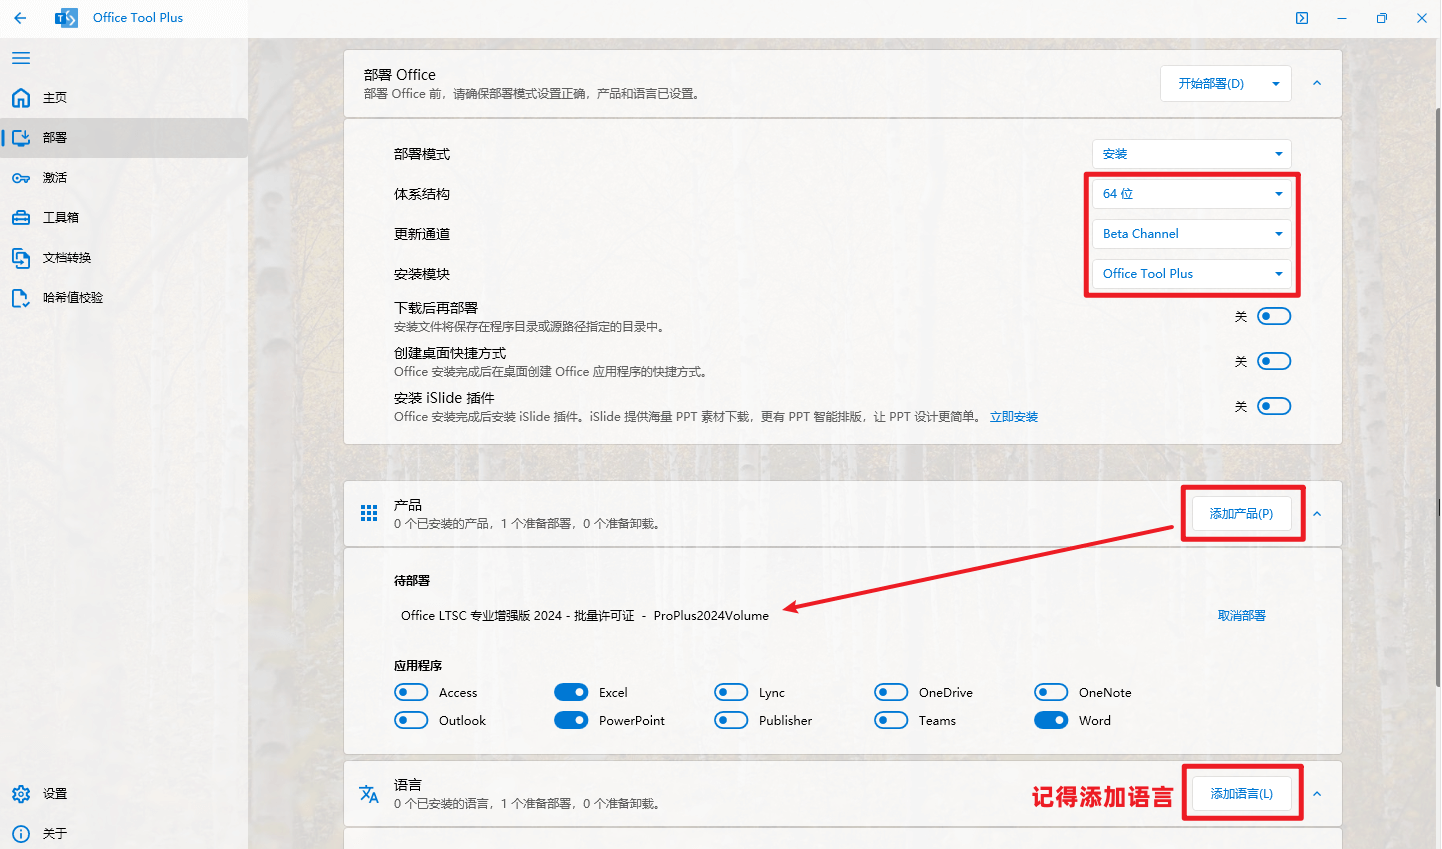Image resolution: width=1442 pixels, height=849 pixels.
Task: Select the 激活 activation key icon
Action: tap(20, 177)
